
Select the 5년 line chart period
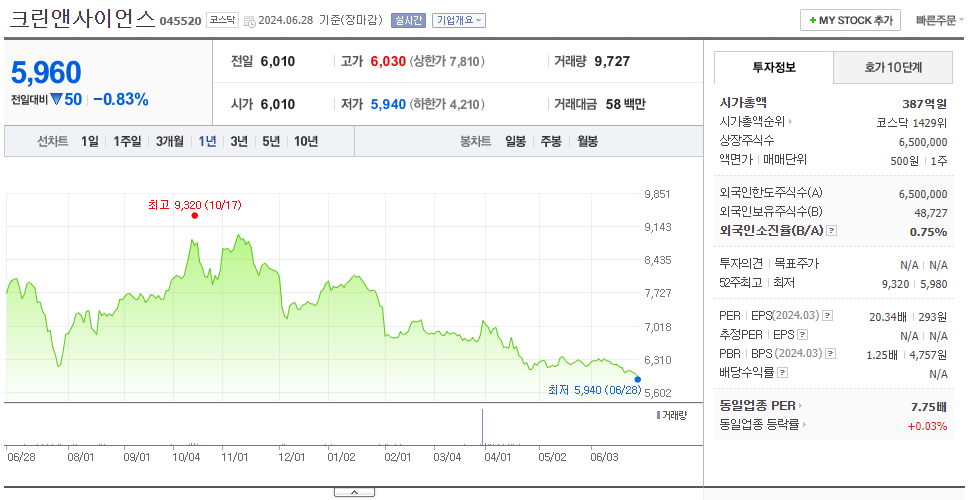pyautogui.click(x=271, y=141)
